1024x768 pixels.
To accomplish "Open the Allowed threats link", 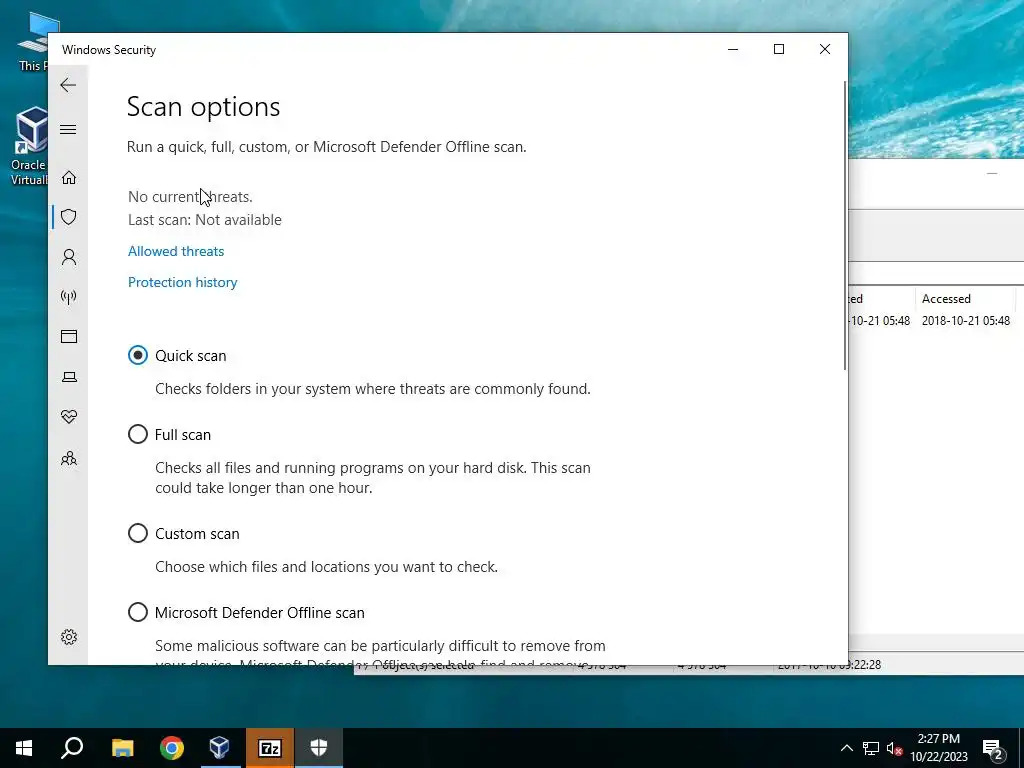I will [x=176, y=251].
